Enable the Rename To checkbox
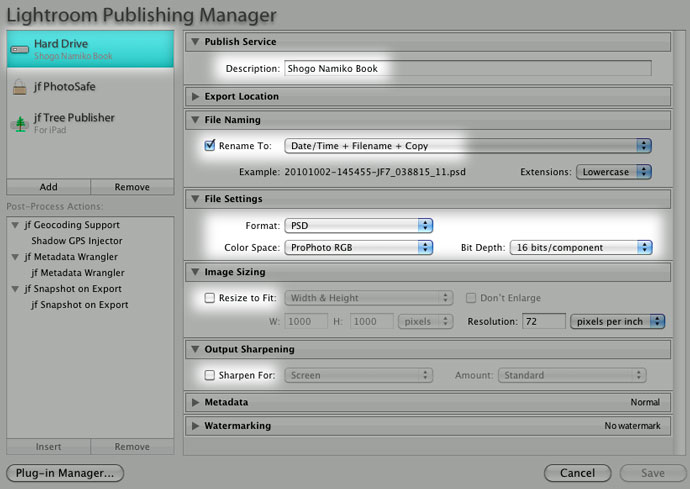This screenshot has width=690, height=489. click(x=210, y=145)
